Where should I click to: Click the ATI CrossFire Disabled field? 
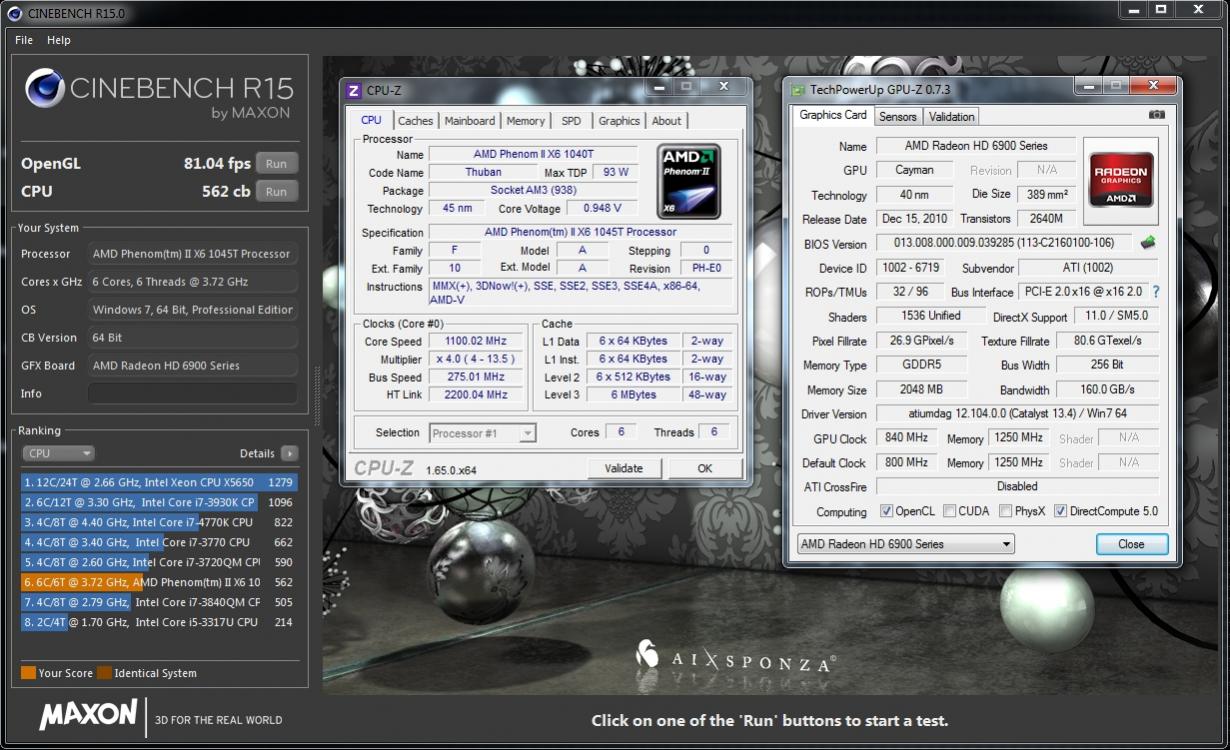pyautogui.click(x=1017, y=486)
